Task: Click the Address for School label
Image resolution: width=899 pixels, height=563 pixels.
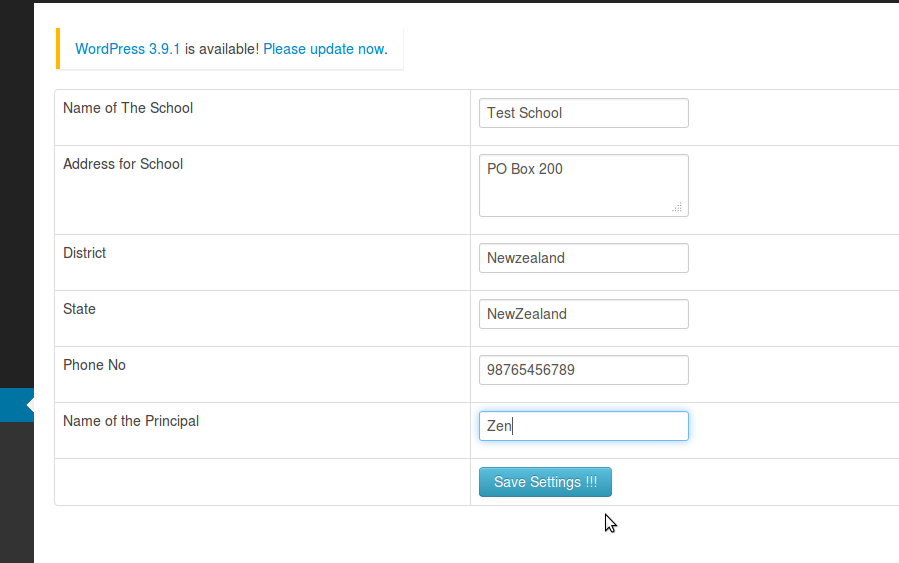Action: pyautogui.click(x=123, y=164)
